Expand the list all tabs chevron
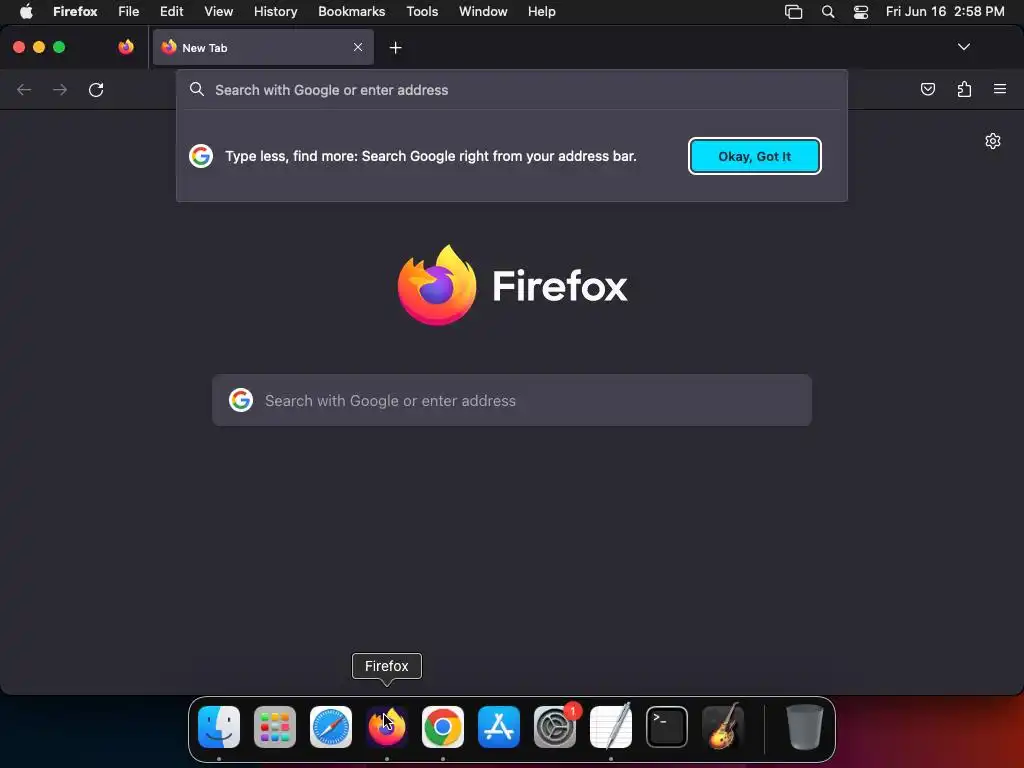The width and height of the screenshot is (1024, 768). point(963,47)
